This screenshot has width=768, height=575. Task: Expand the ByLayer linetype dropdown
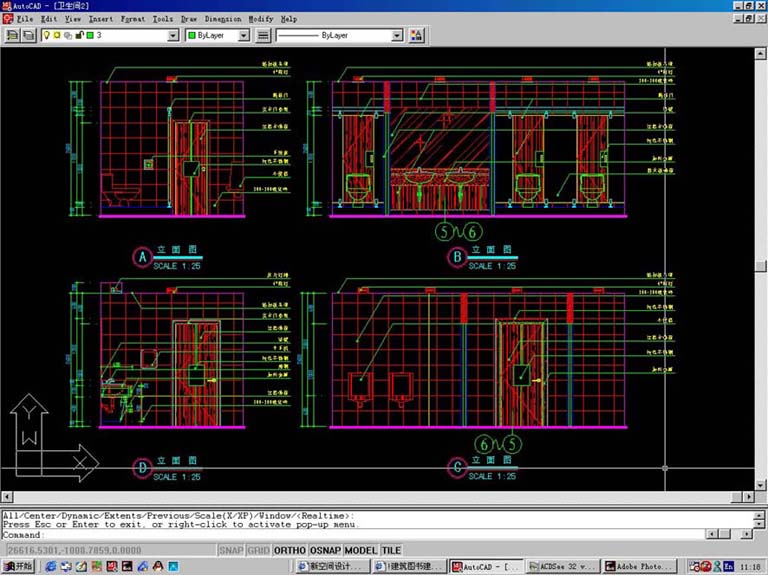pos(397,35)
